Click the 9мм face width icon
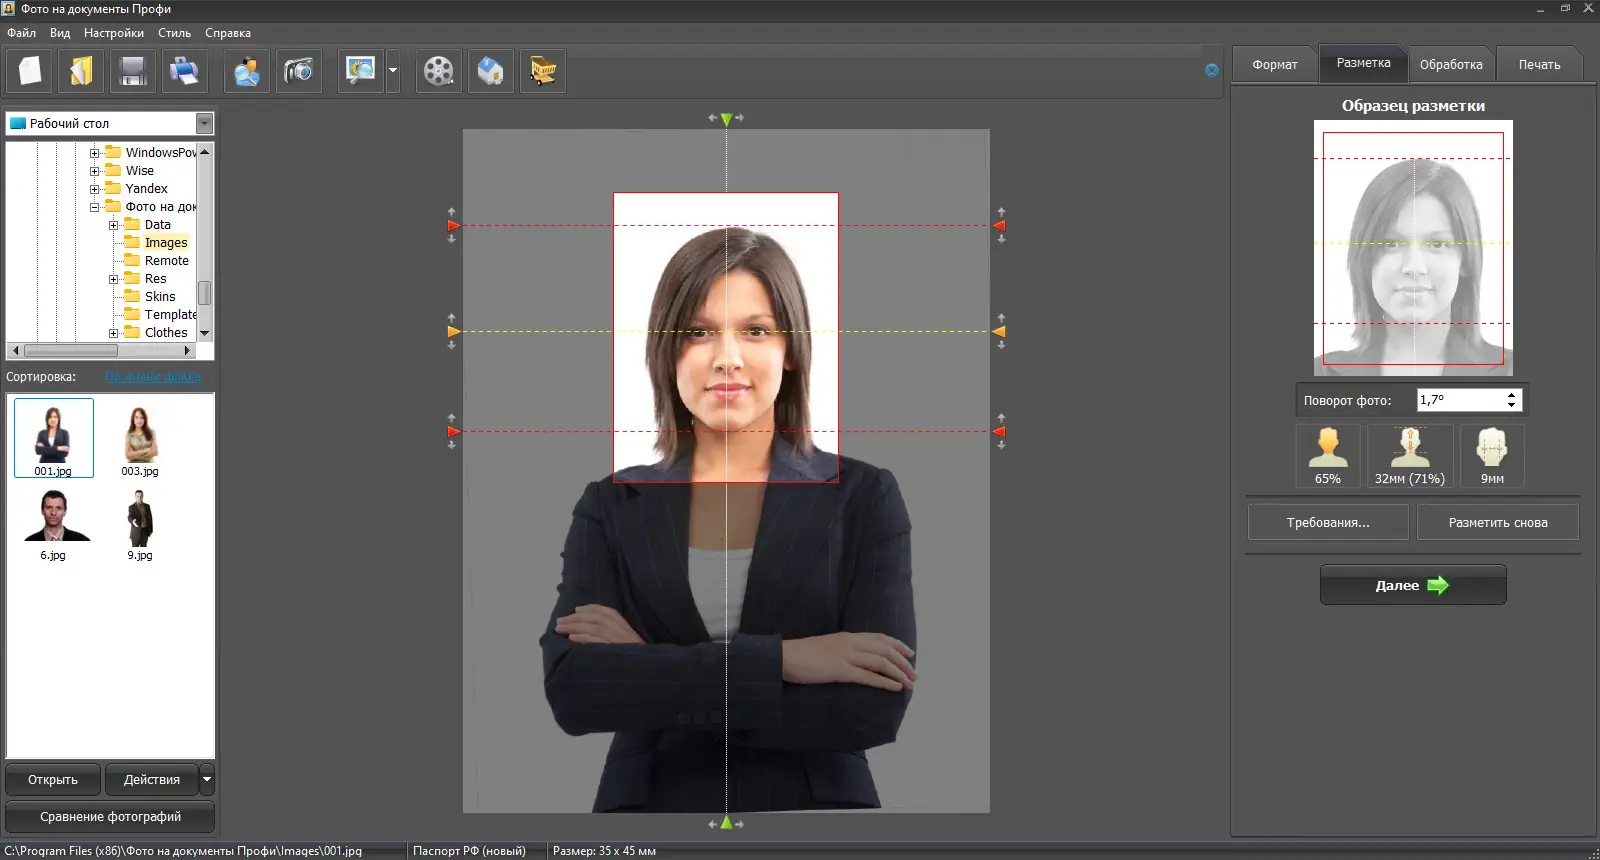 coord(1492,456)
